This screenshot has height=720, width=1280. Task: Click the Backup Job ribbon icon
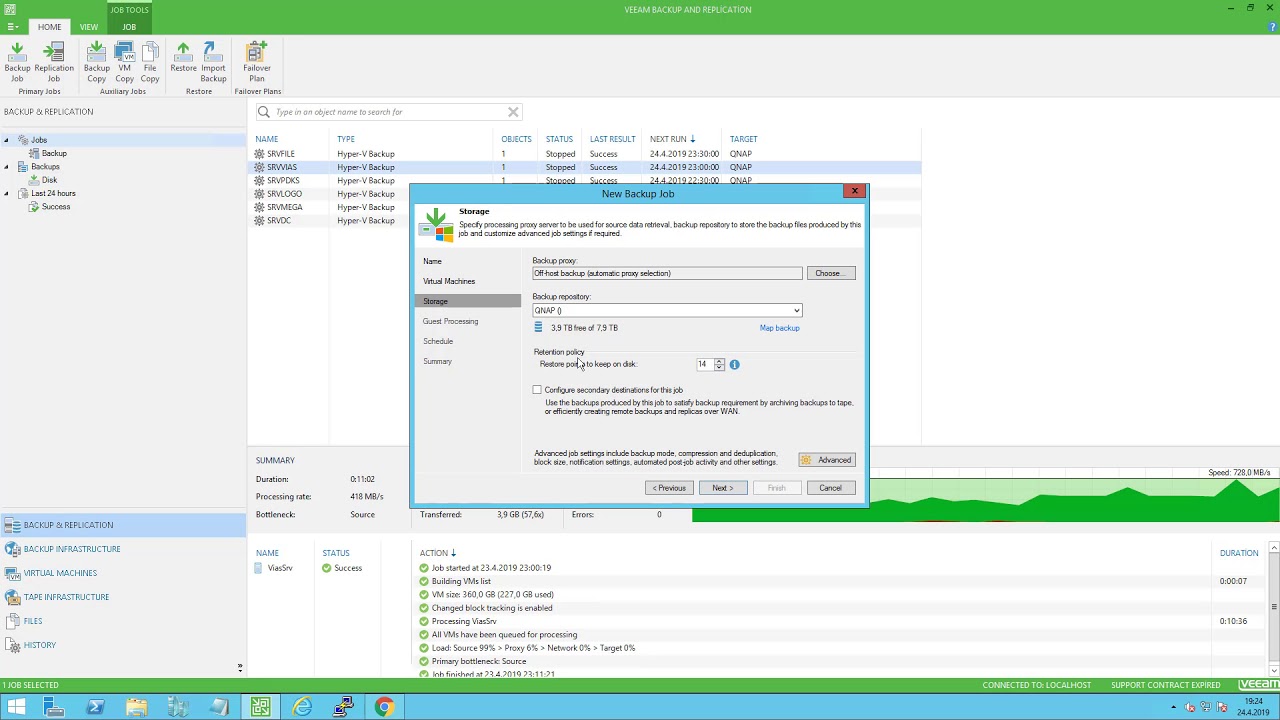pyautogui.click(x=17, y=62)
